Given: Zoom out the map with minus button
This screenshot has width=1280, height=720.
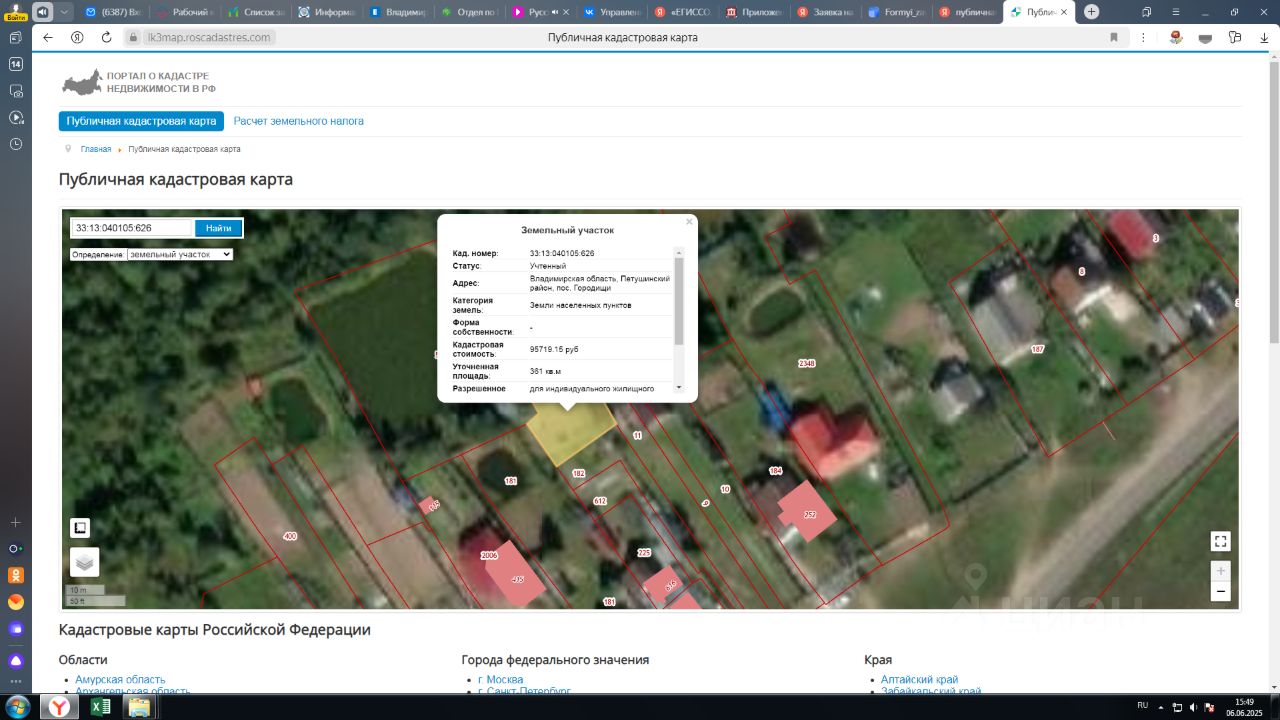Looking at the screenshot, I should (x=1220, y=592).
